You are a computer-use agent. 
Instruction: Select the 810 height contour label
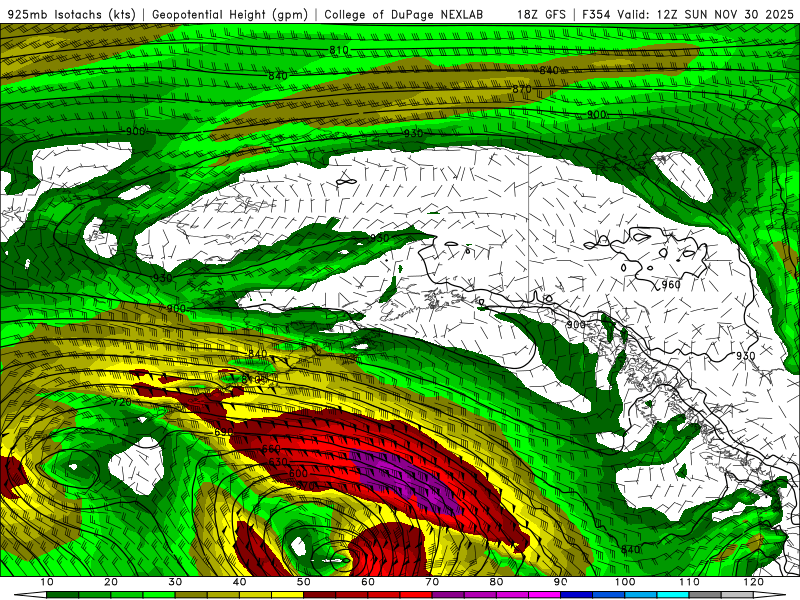coord(339,50)
